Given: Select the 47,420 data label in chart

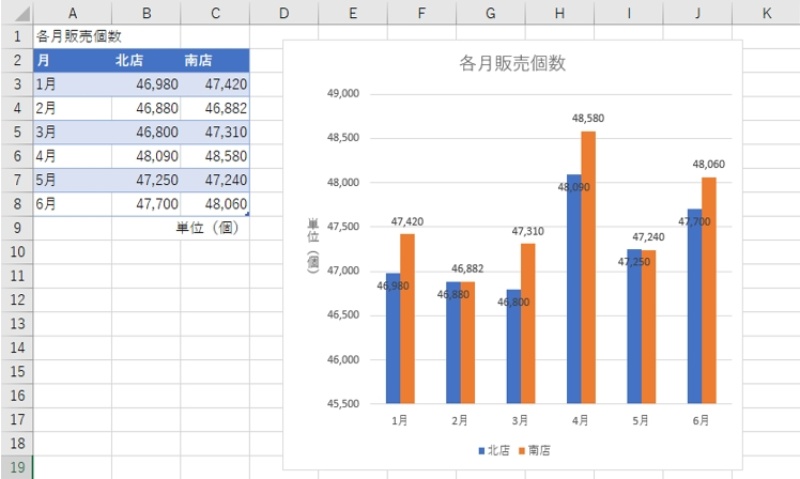Looking at the screenshot, I should pyautogui.click(x=407, y=222).
